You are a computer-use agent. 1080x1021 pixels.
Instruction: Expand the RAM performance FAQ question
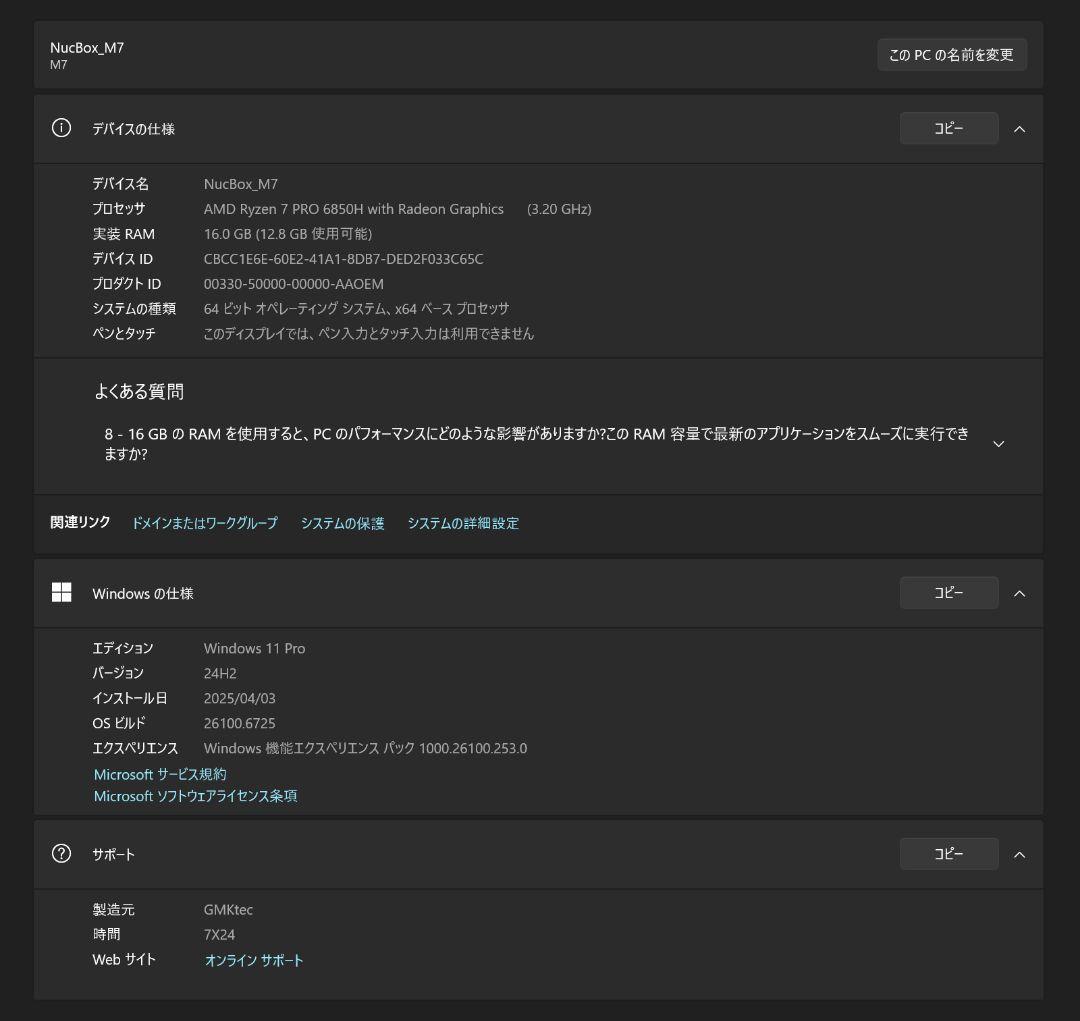point(998,443)
